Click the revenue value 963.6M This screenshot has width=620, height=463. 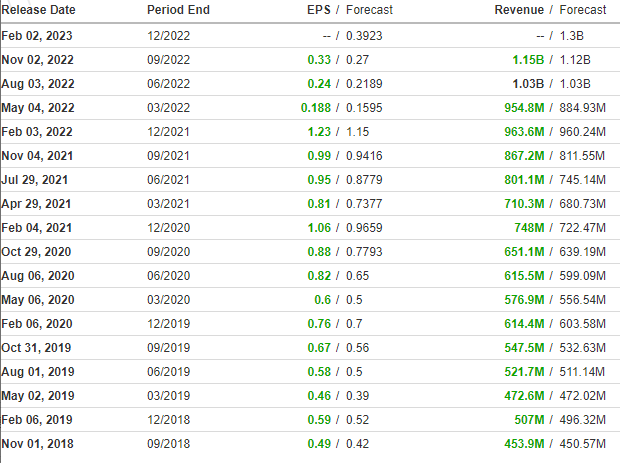(x=524, y=132)
